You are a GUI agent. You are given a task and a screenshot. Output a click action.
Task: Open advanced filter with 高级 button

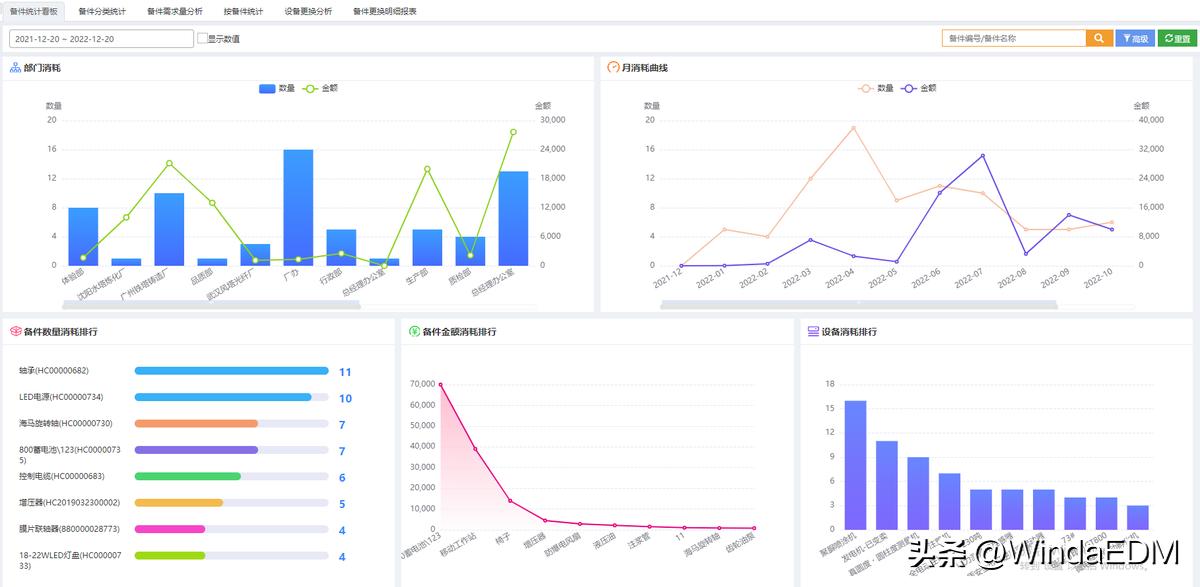click(1134, 39)
